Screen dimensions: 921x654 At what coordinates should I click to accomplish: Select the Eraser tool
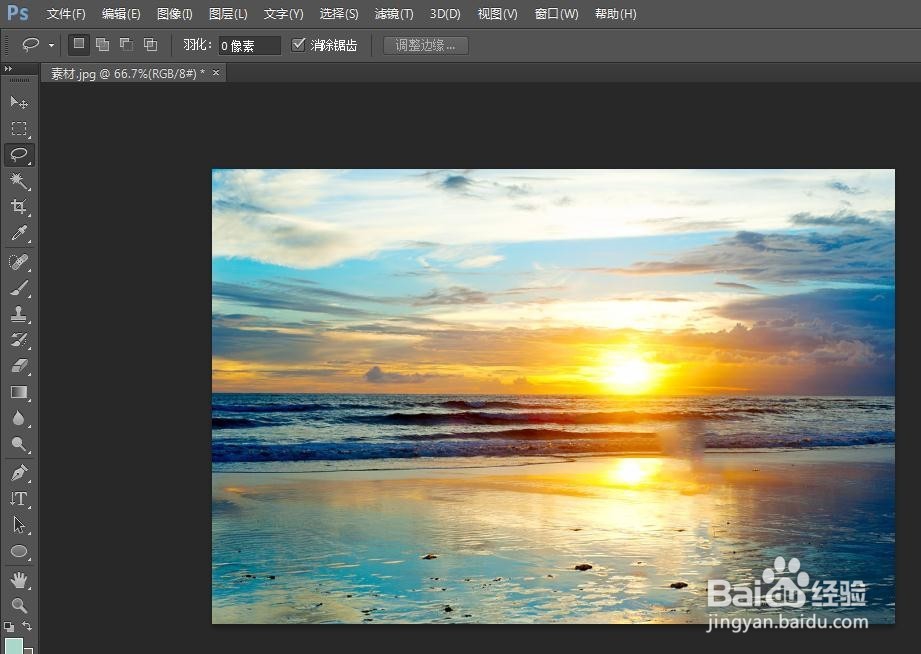point(19,365)
